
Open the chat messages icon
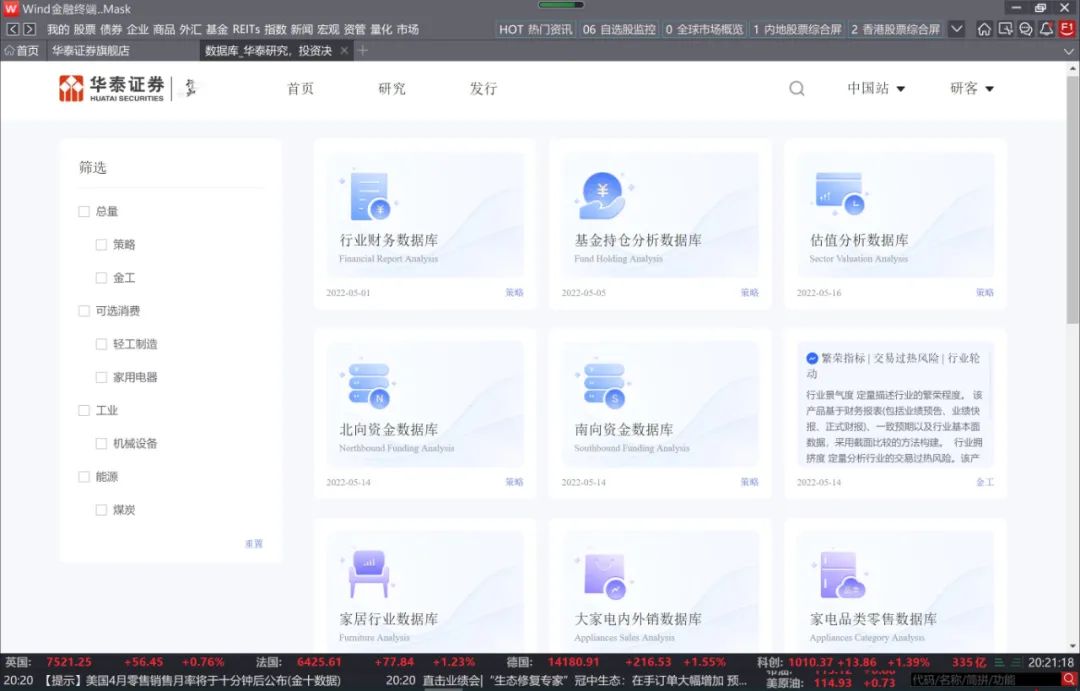[1026, 29]
